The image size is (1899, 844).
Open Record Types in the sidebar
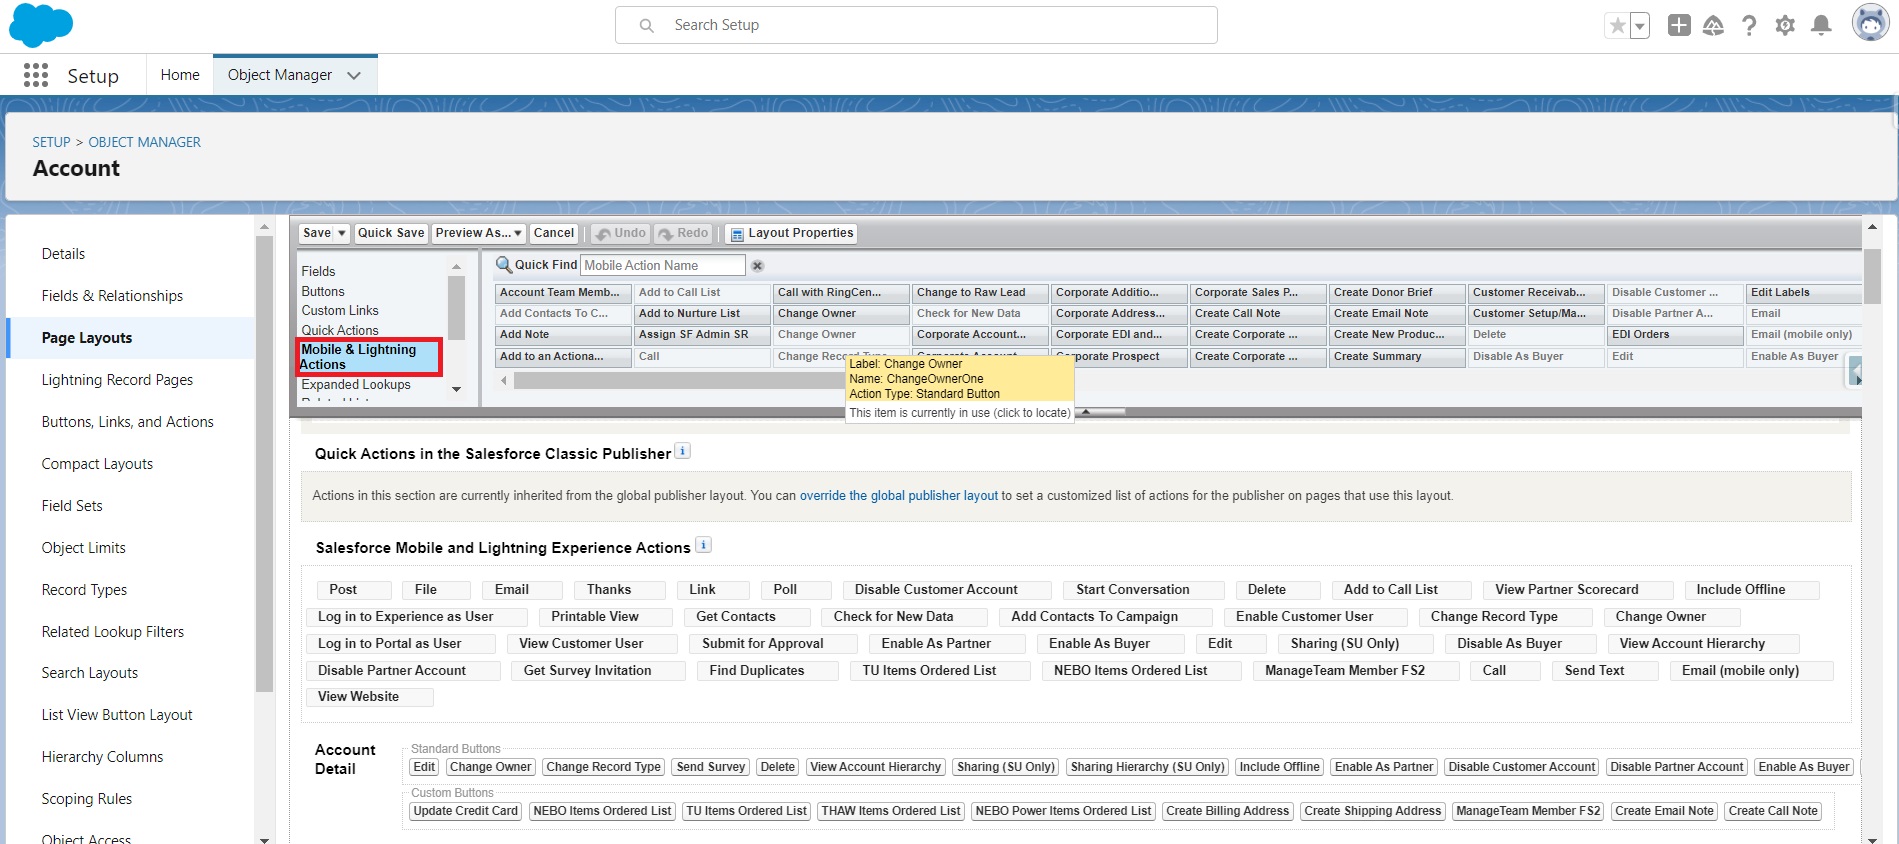(84, 590)
